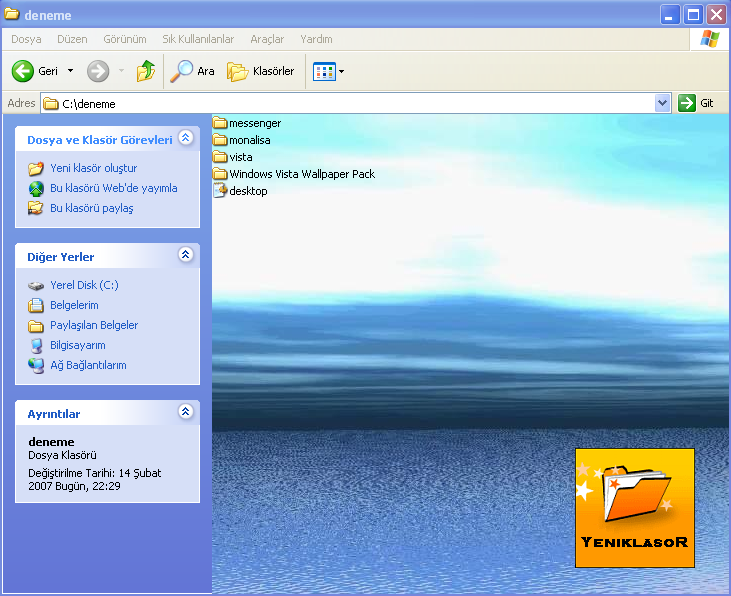This screenshot has width=731, height=596.
Task: Toggle the Klasörler folders pane
Action: click(x=237, y=71)
